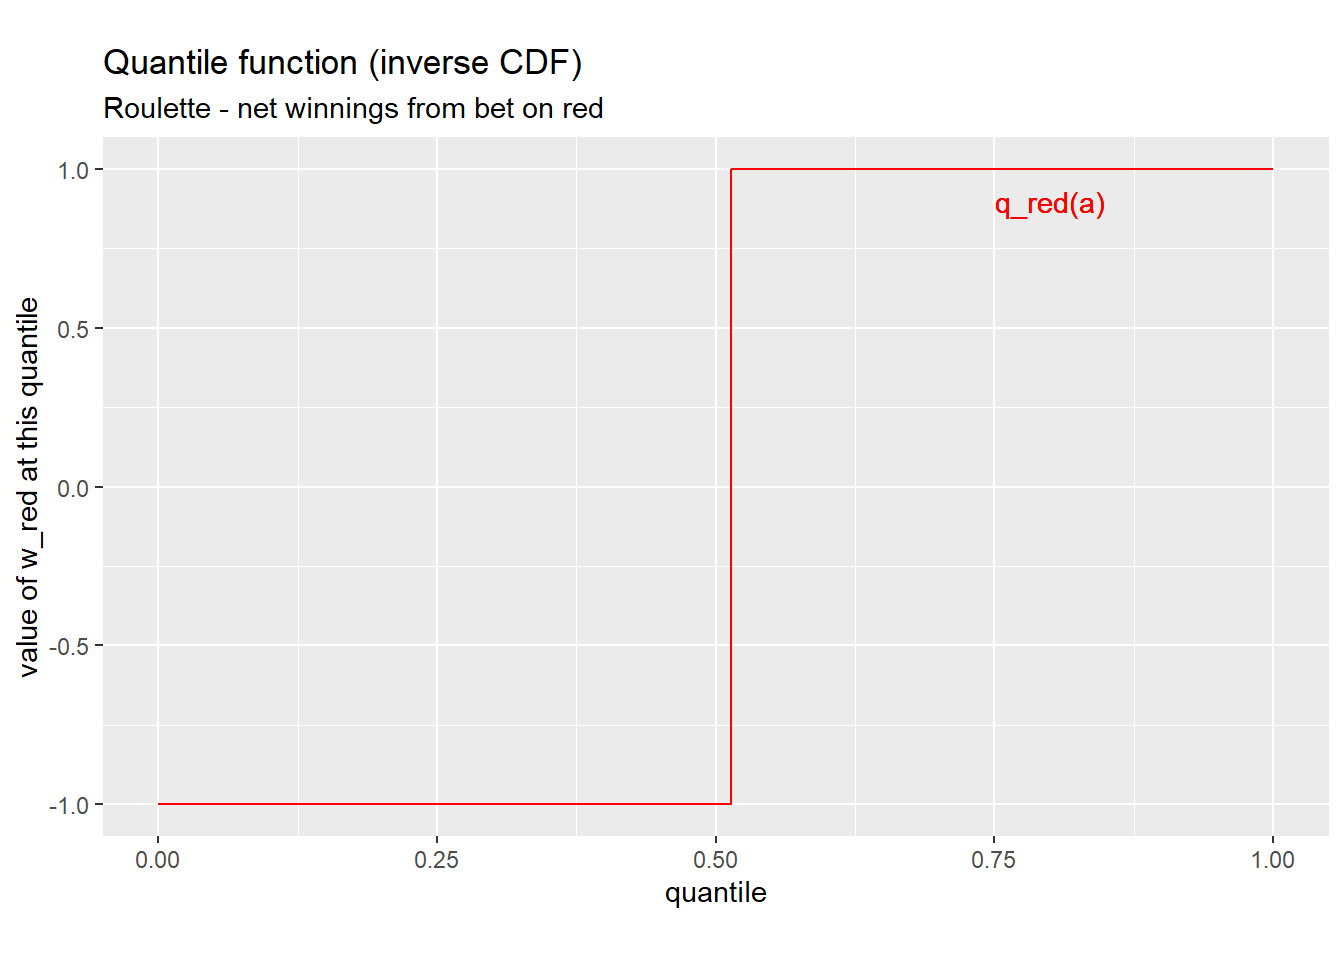Click the red q_red(a) annotation label

(x=1049, y=204)
